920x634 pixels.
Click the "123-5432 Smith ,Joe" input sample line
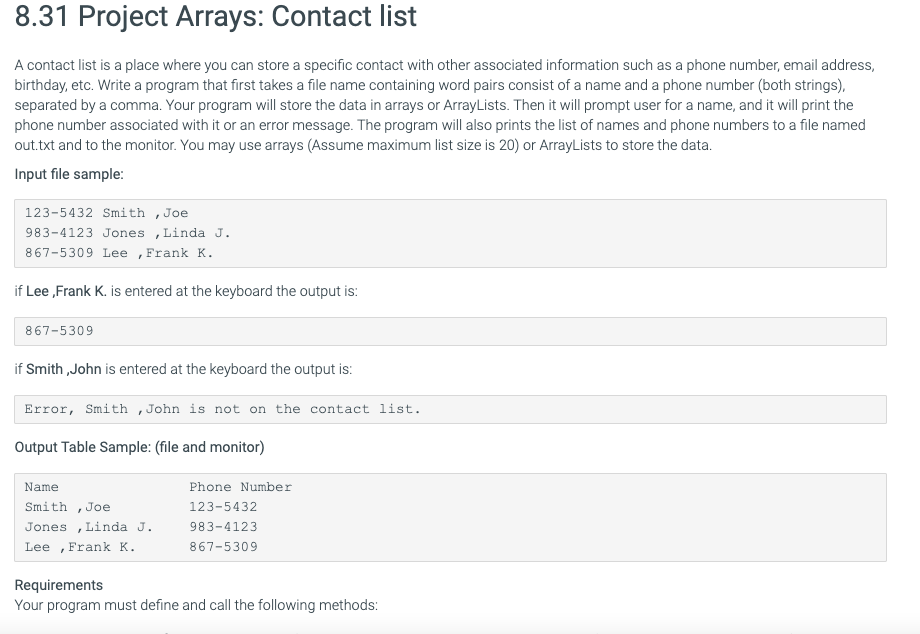pyautogui.click(x=106, y=213)
